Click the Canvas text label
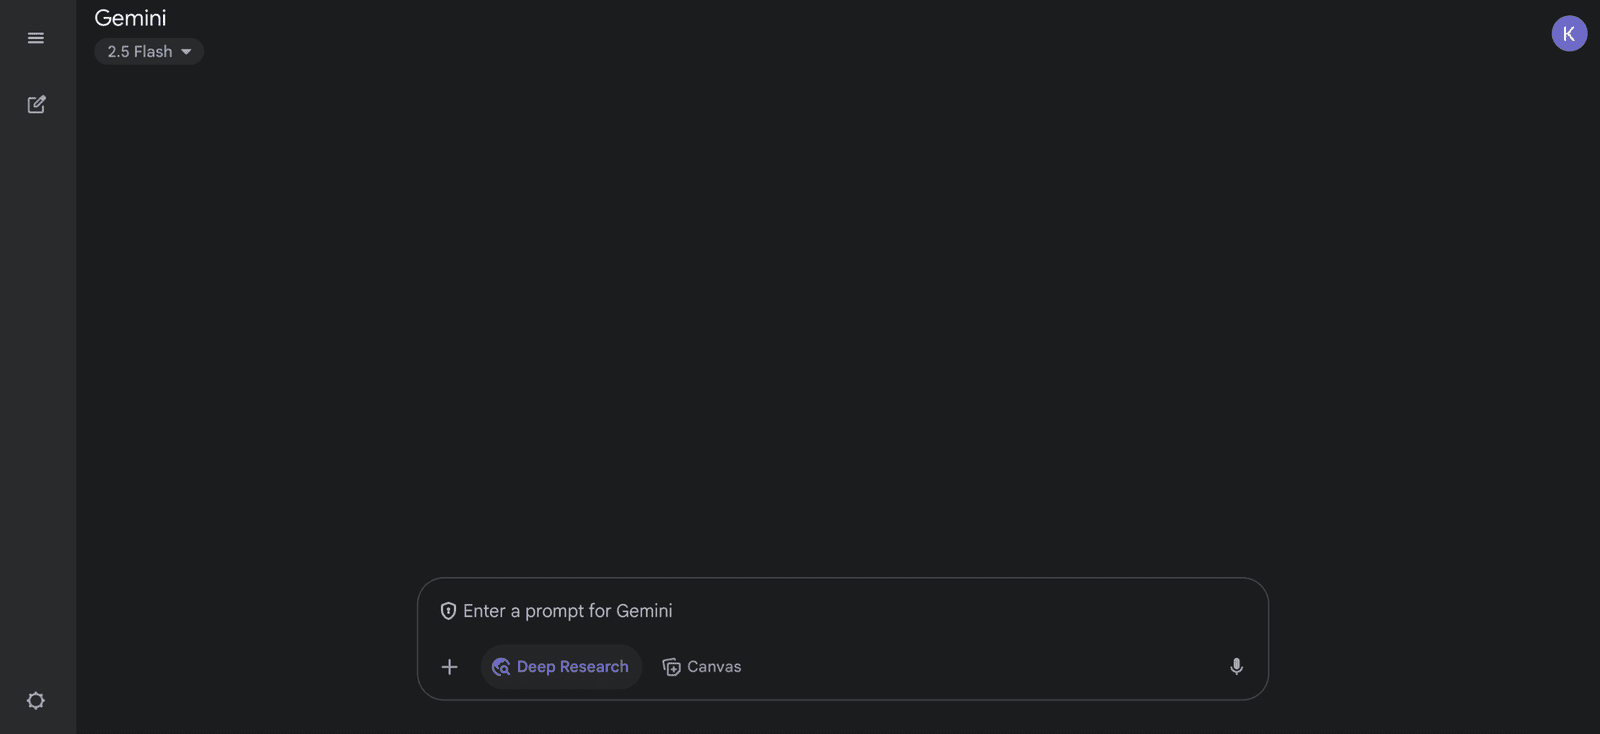1600x734 pixels. point(714,666)
